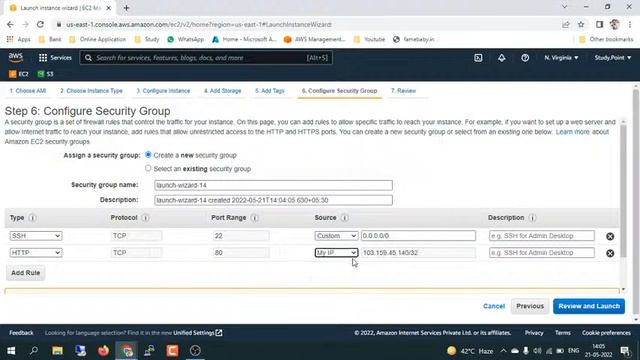Go to step 4 Add Storage tab
Viewport: 640px width, 360px height.
222,91
